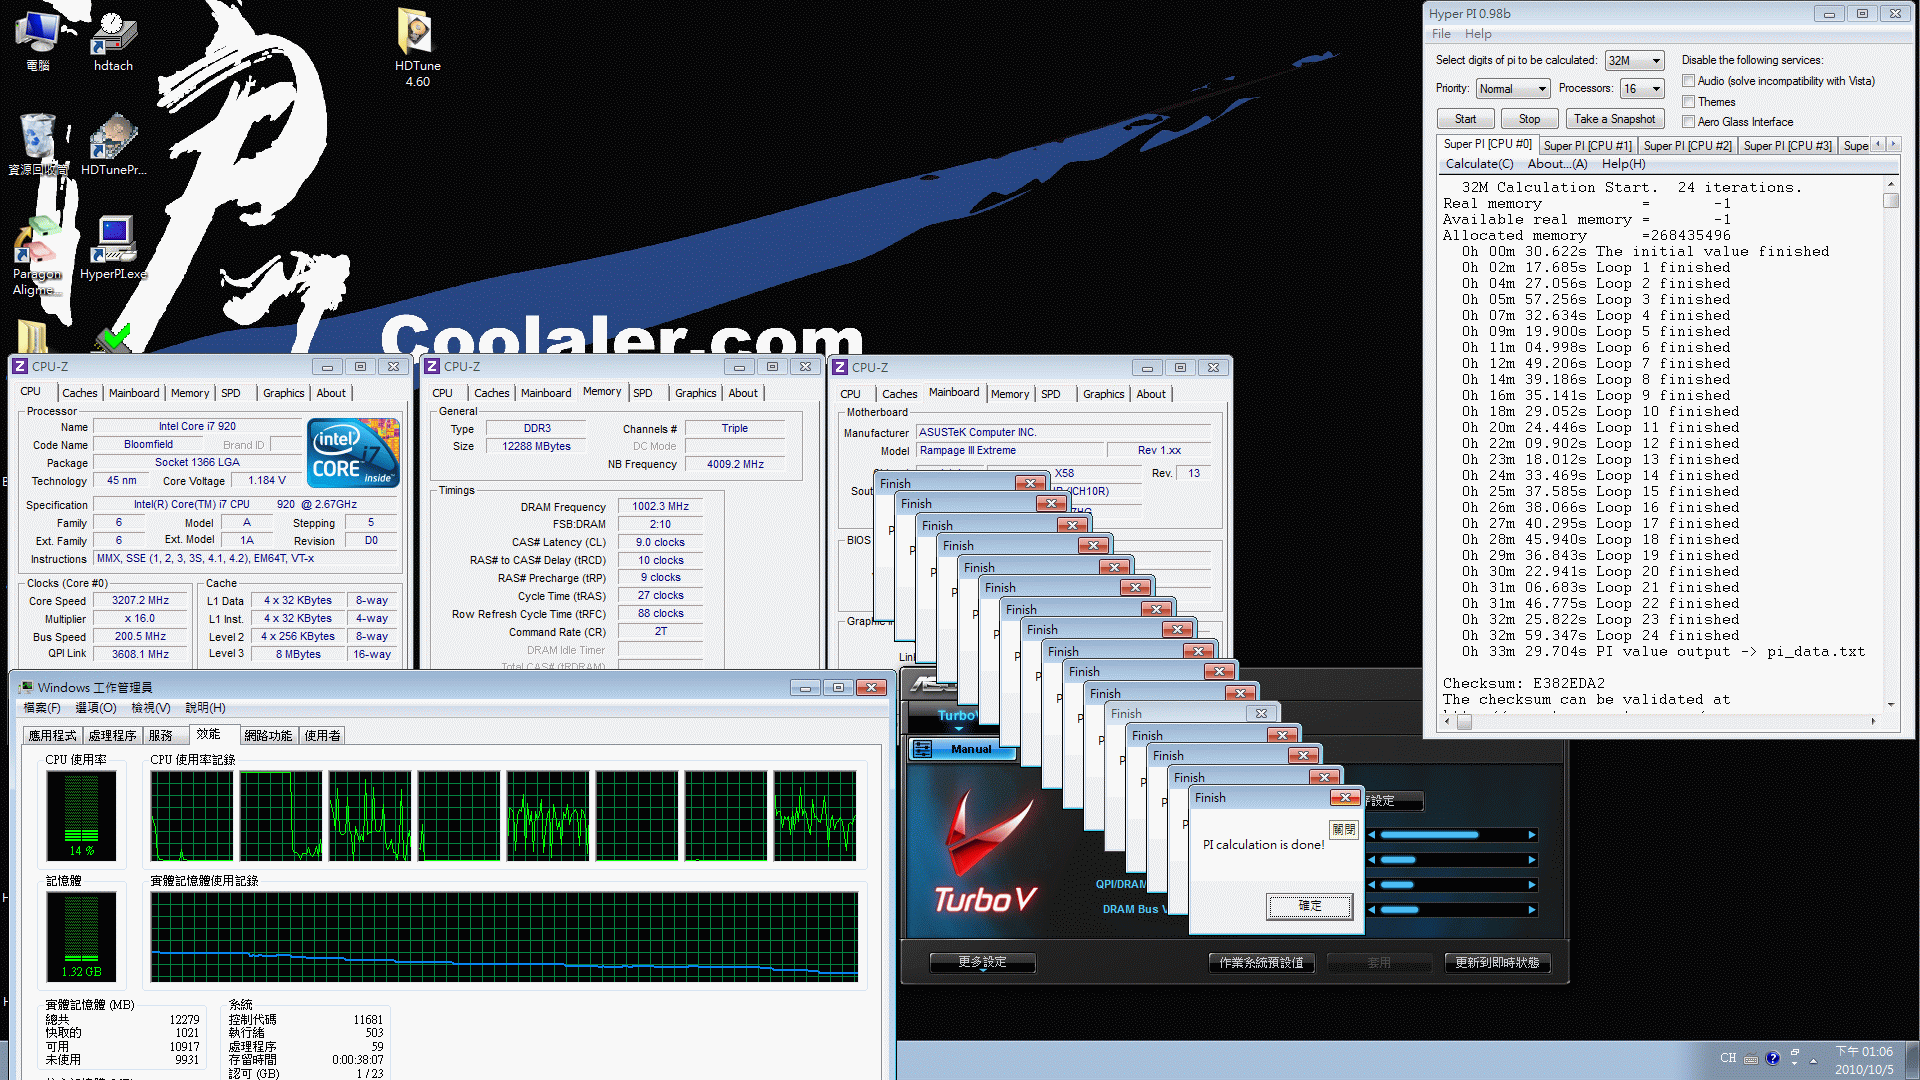1920x1080 pixels.
Task: Click the Stop button in Hyper PI
Action: click(1529, 119)
